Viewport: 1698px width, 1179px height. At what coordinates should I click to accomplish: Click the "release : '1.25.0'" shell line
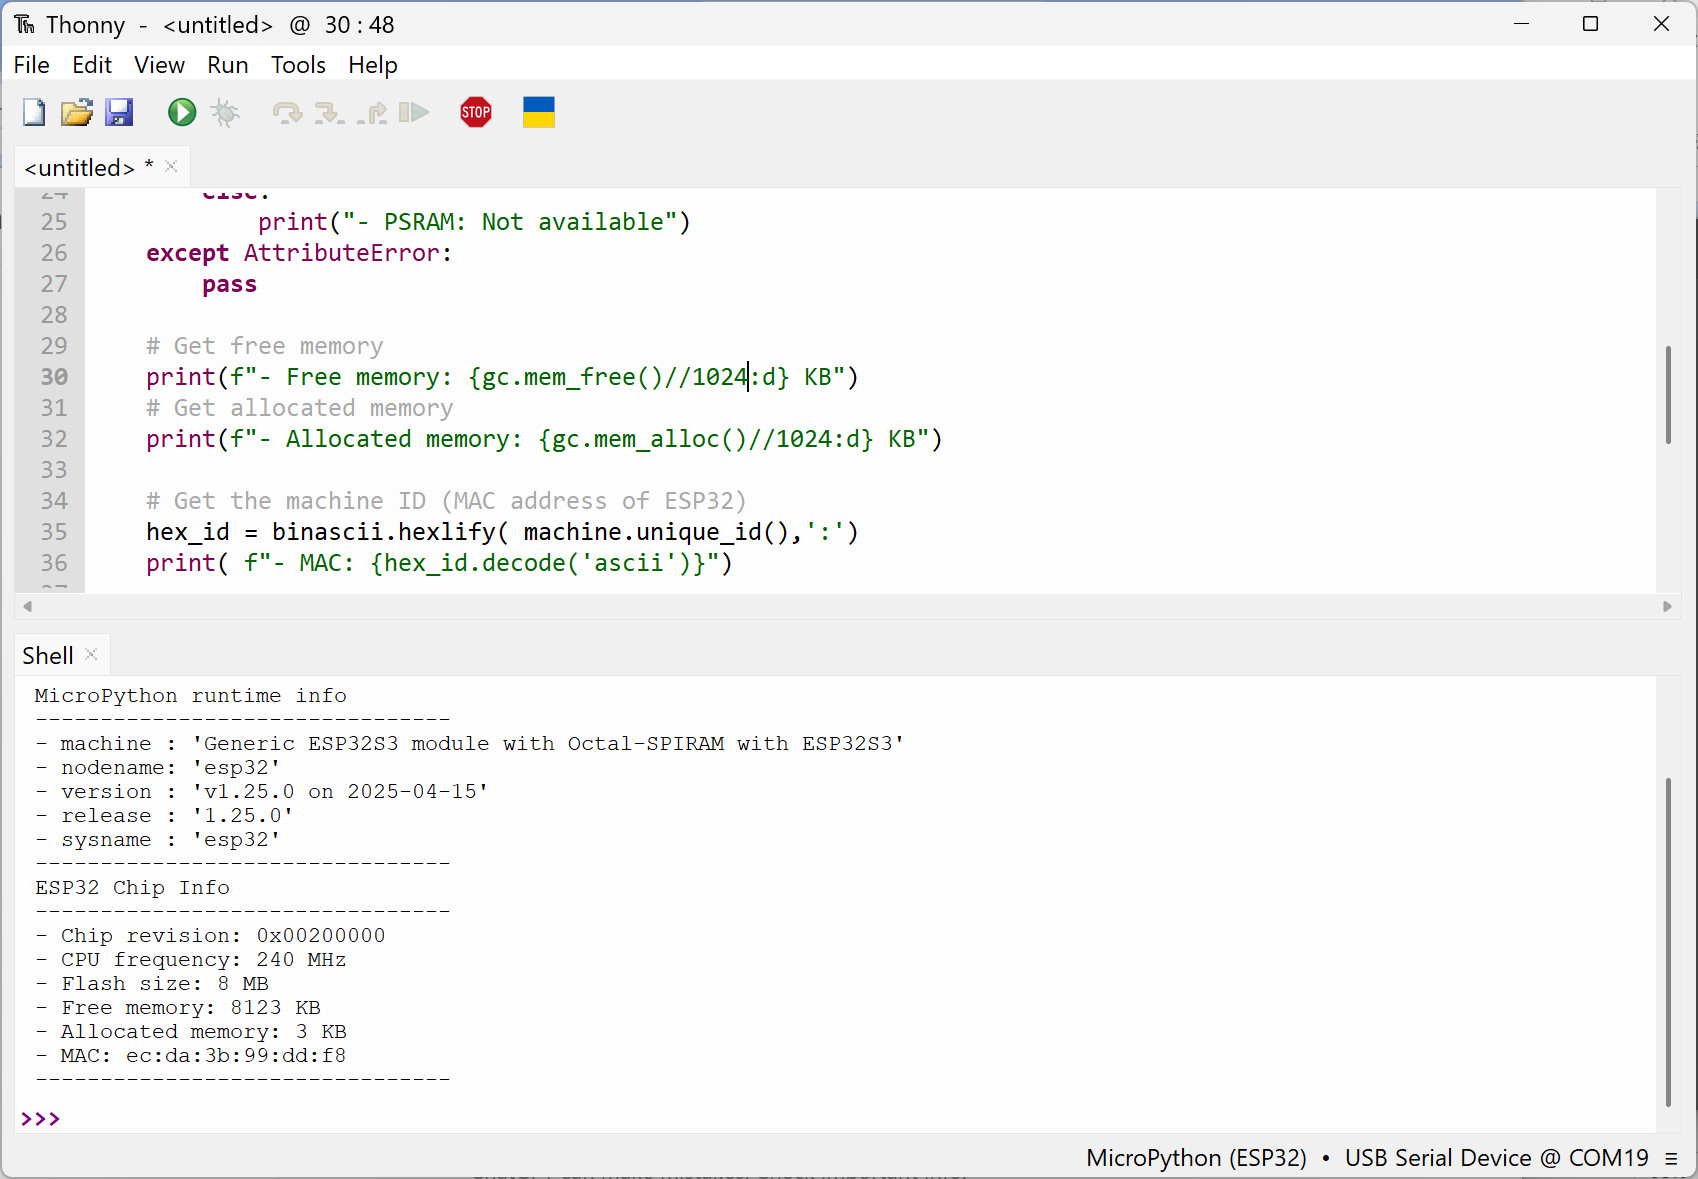pos(164,816)
